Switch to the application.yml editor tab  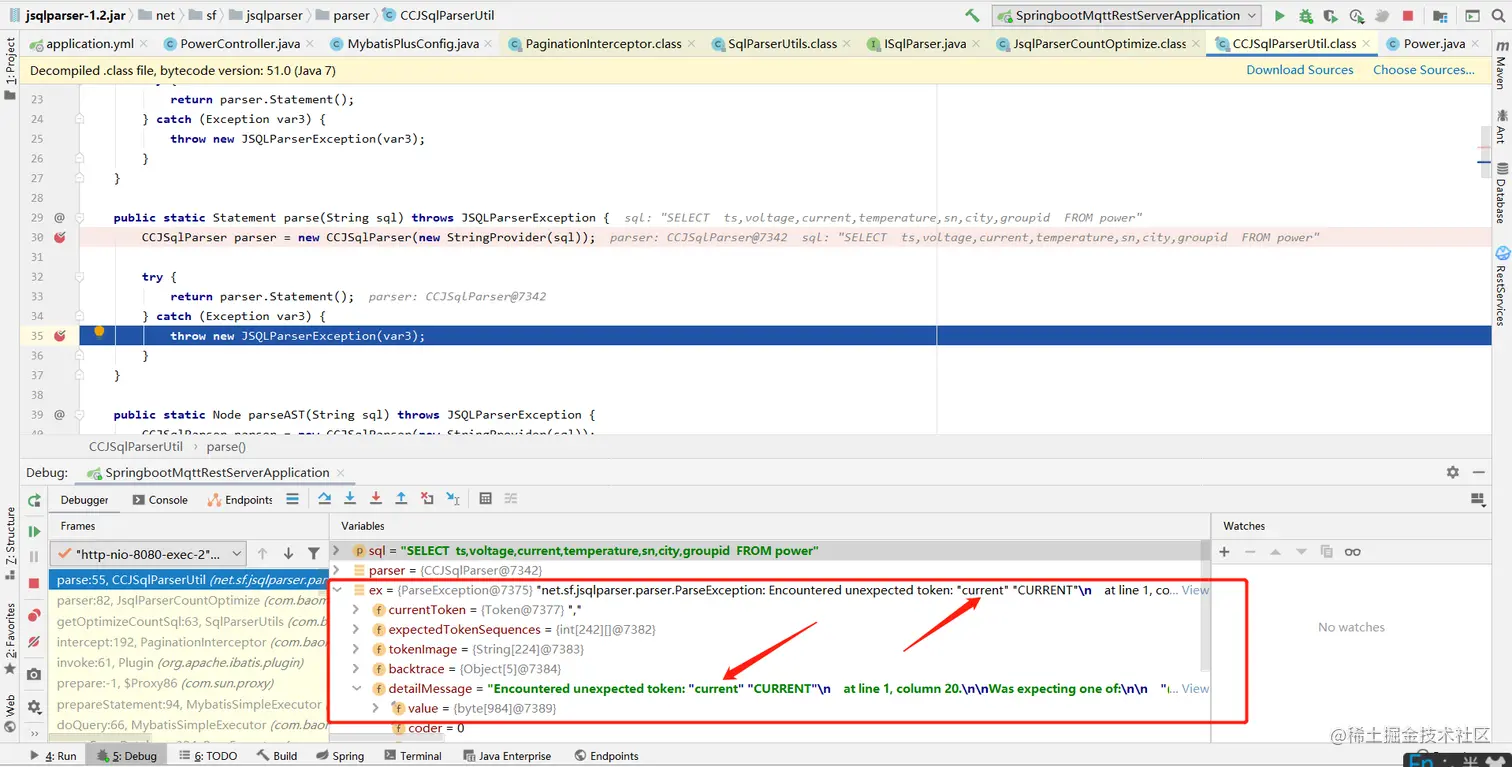tap(89, 44)
